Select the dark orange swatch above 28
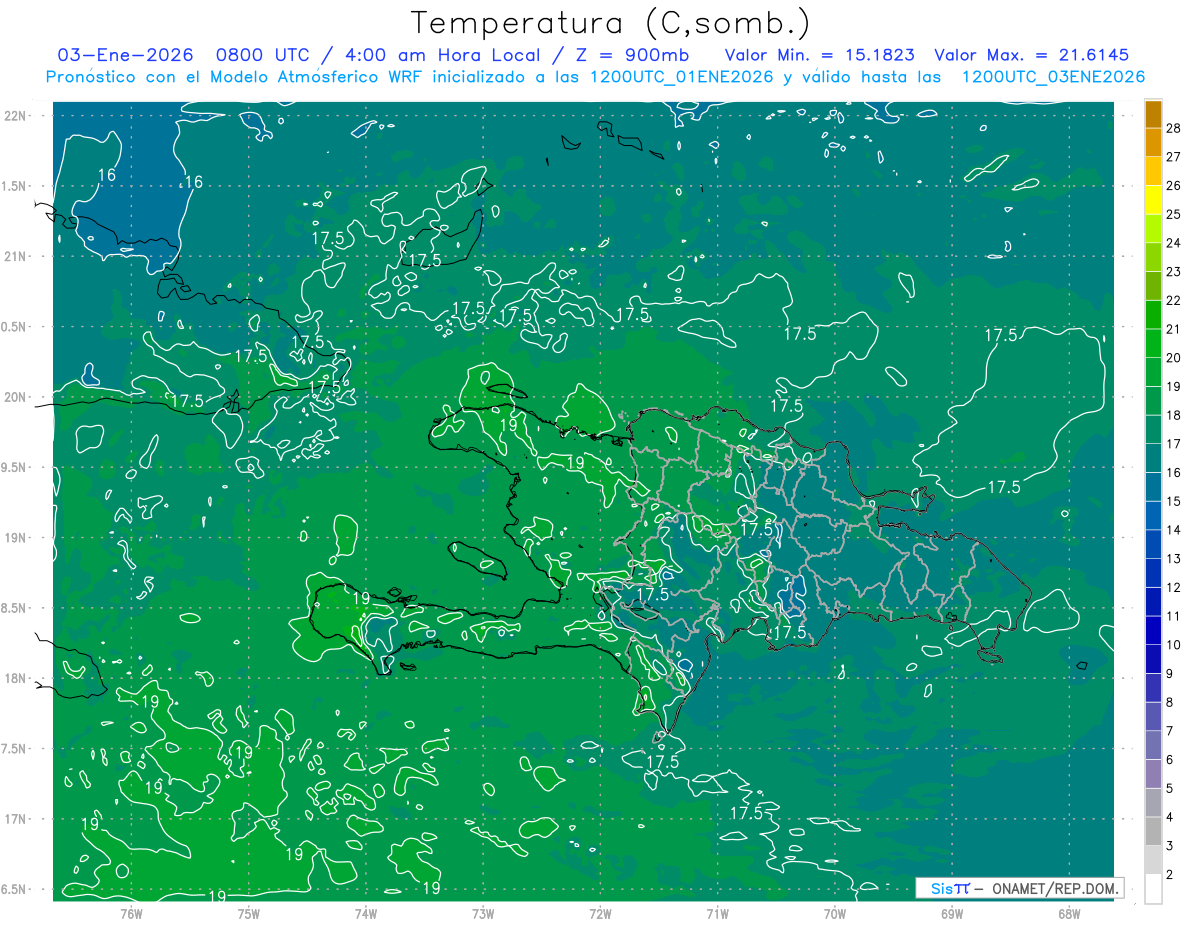This screenshot has height=927, width=1200. pos(1153,113)
